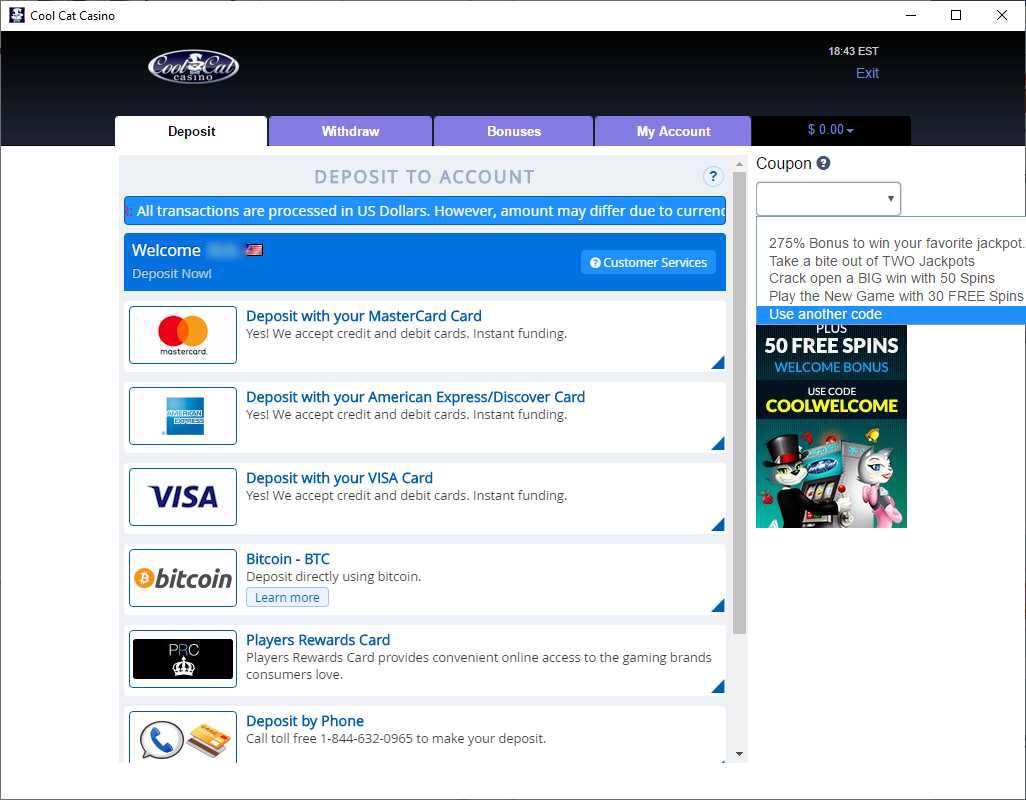Switch to the Withdraw tab

coord(350,131)
